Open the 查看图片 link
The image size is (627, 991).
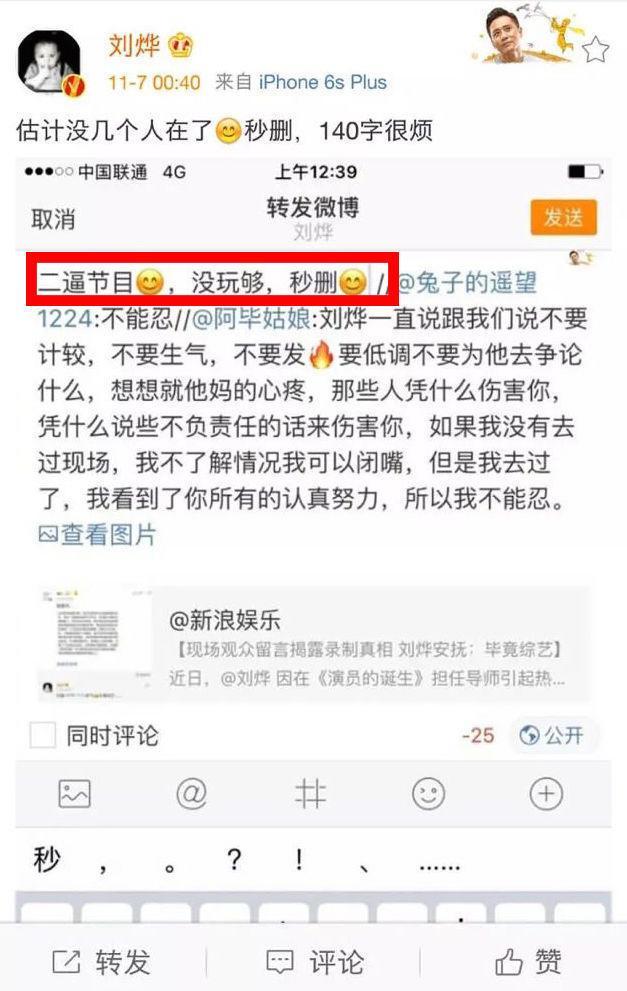(x=97, y=535)
